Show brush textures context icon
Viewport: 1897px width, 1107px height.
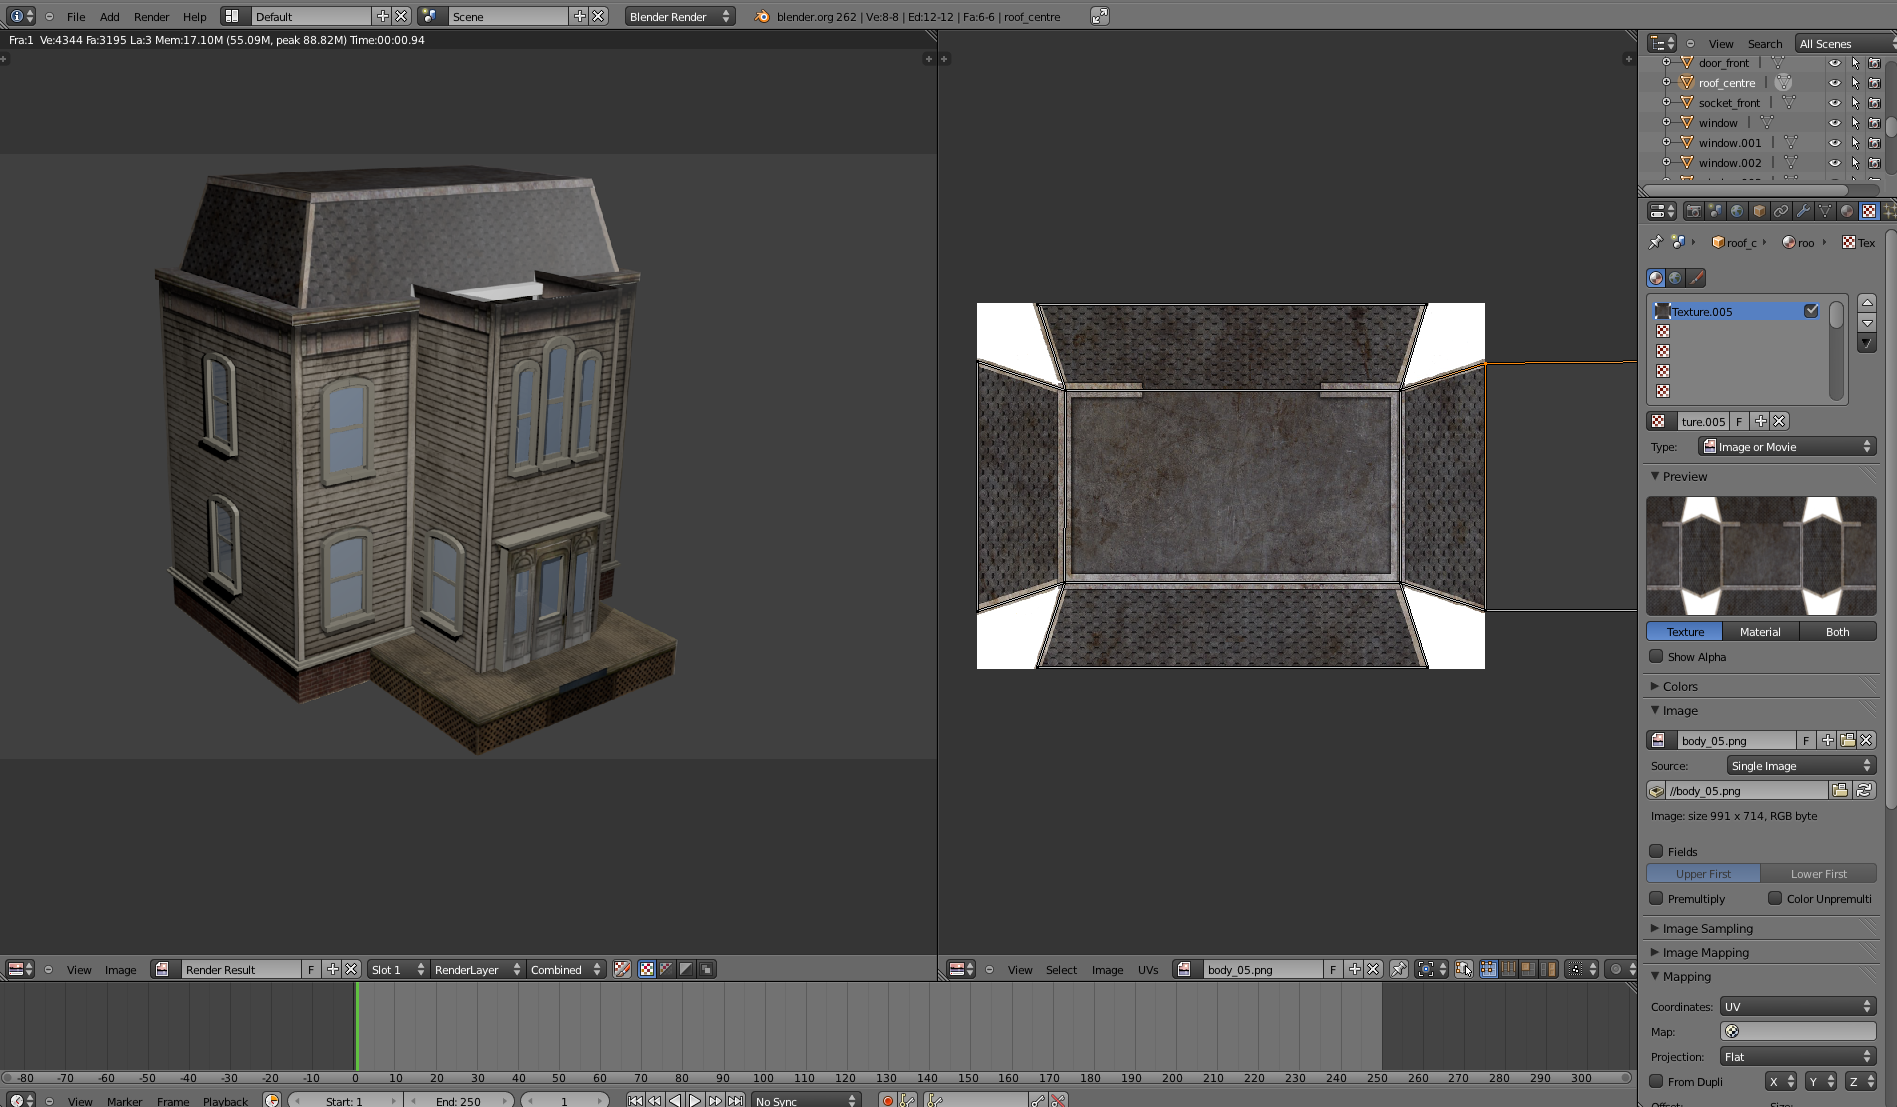pyautogui.click(x=1696, y=278)
